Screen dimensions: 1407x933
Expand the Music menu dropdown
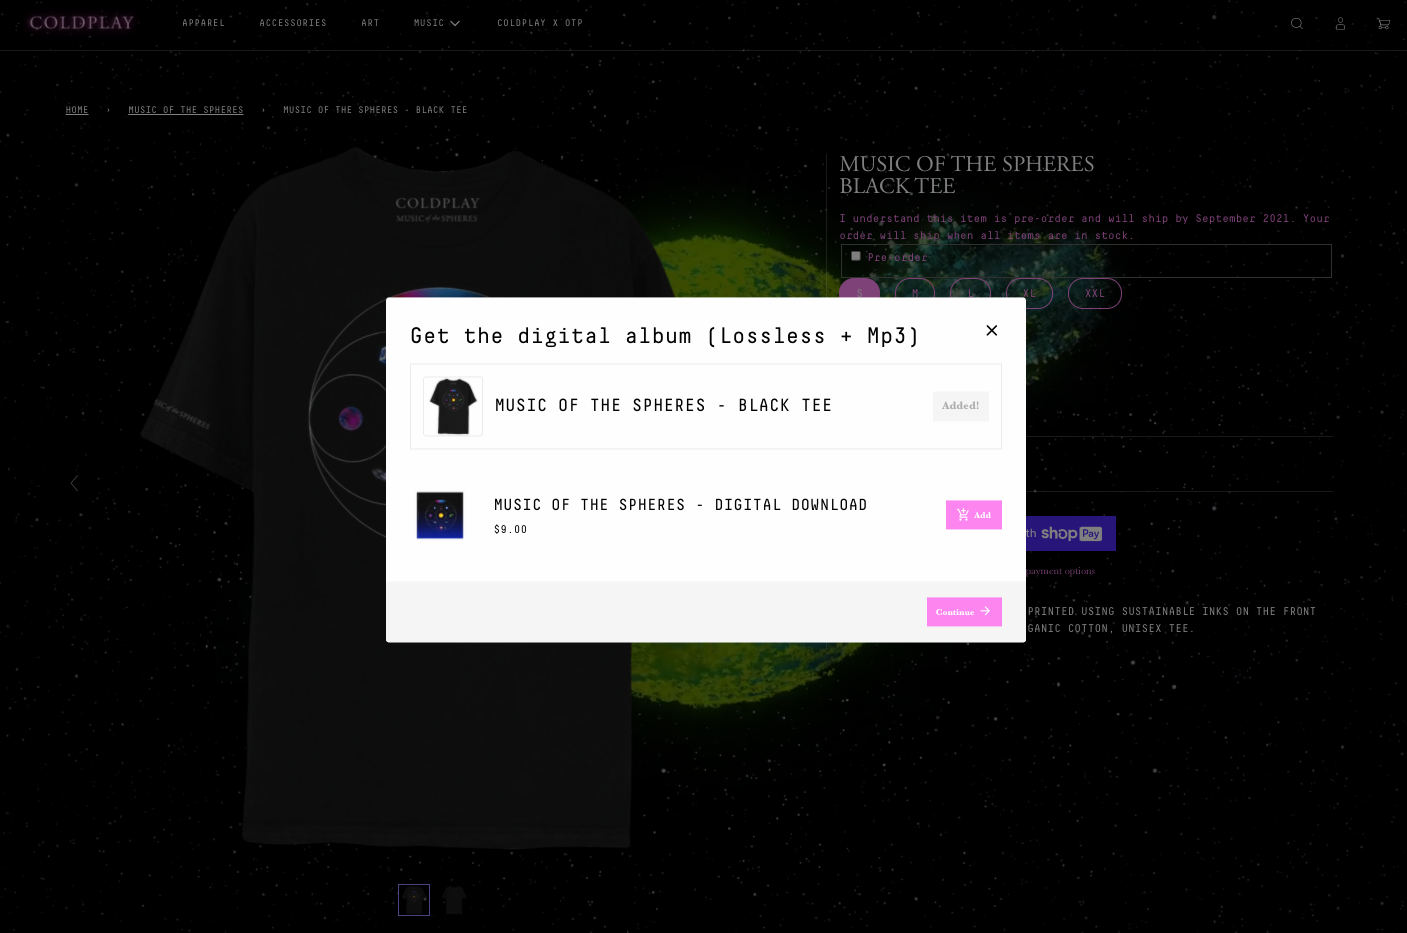click(x=437, y=23)
